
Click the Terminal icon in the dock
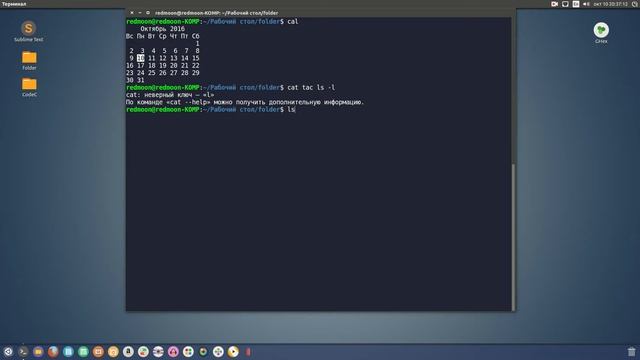pos(23,351)
